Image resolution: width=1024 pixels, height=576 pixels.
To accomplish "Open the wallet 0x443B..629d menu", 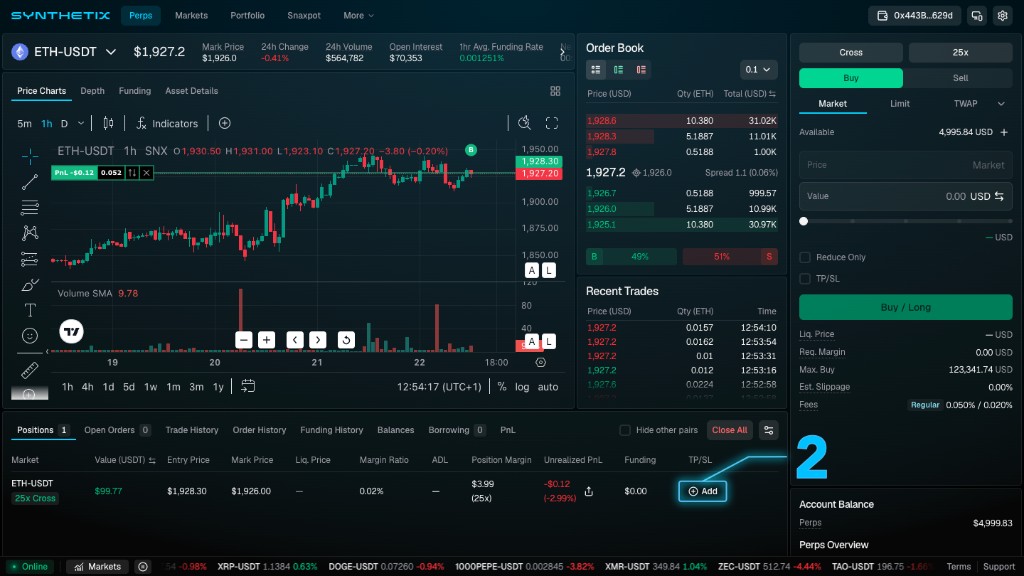I will (x=914, y=16).
